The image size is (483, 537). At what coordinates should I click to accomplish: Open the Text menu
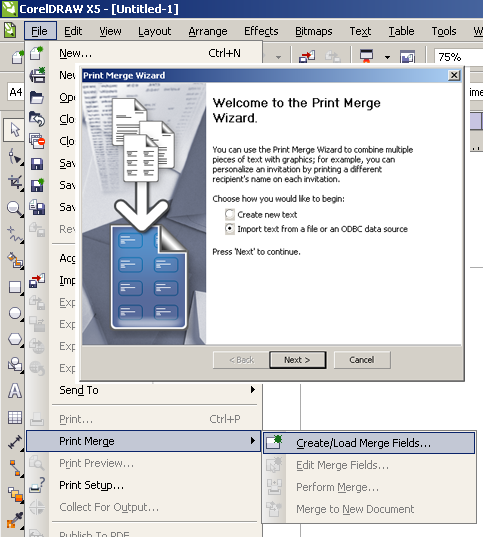click(x=360, y=31)
